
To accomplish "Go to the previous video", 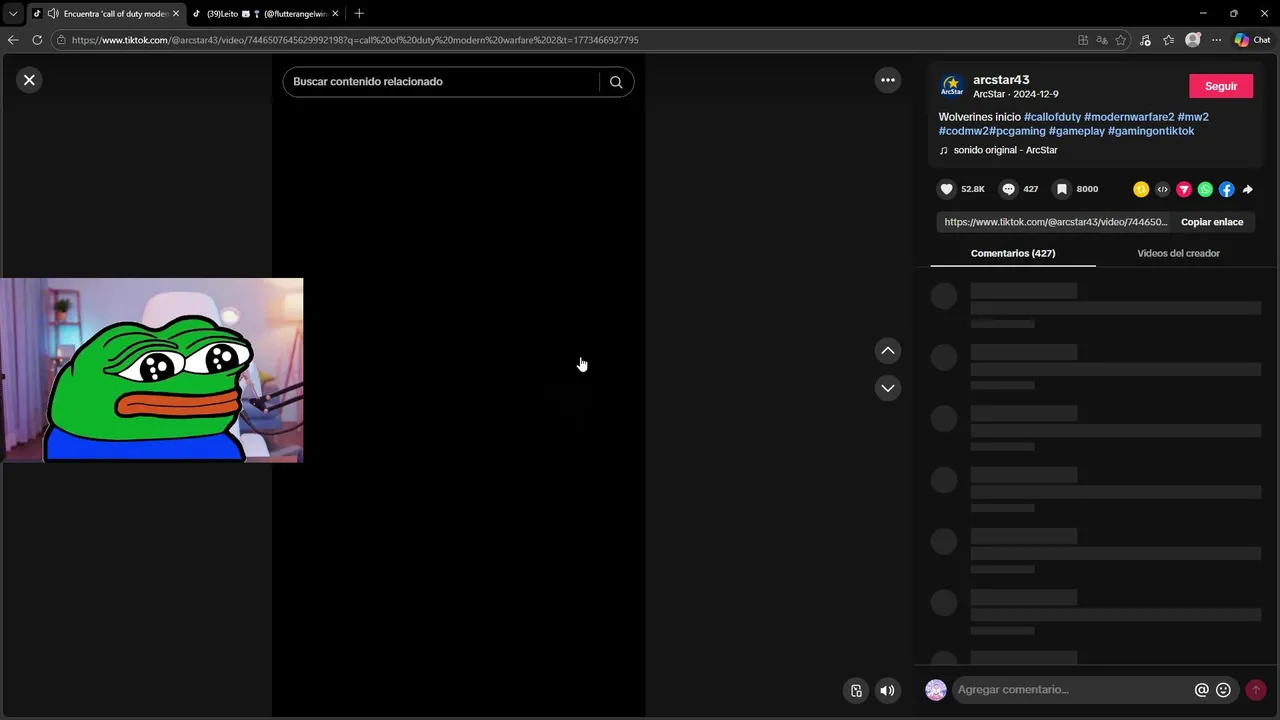I will (887, 351).
